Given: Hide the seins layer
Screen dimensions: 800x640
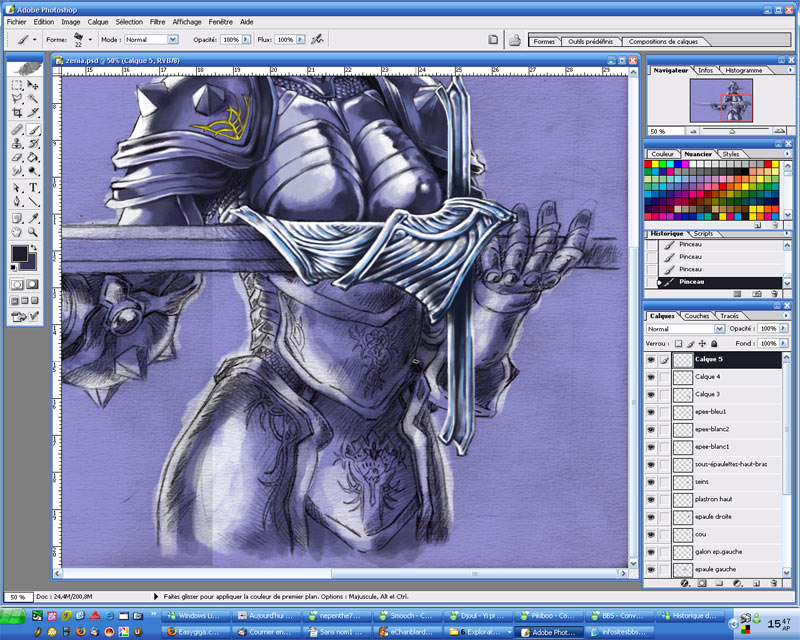Looking at the screenshot, I should coord(651,482).
